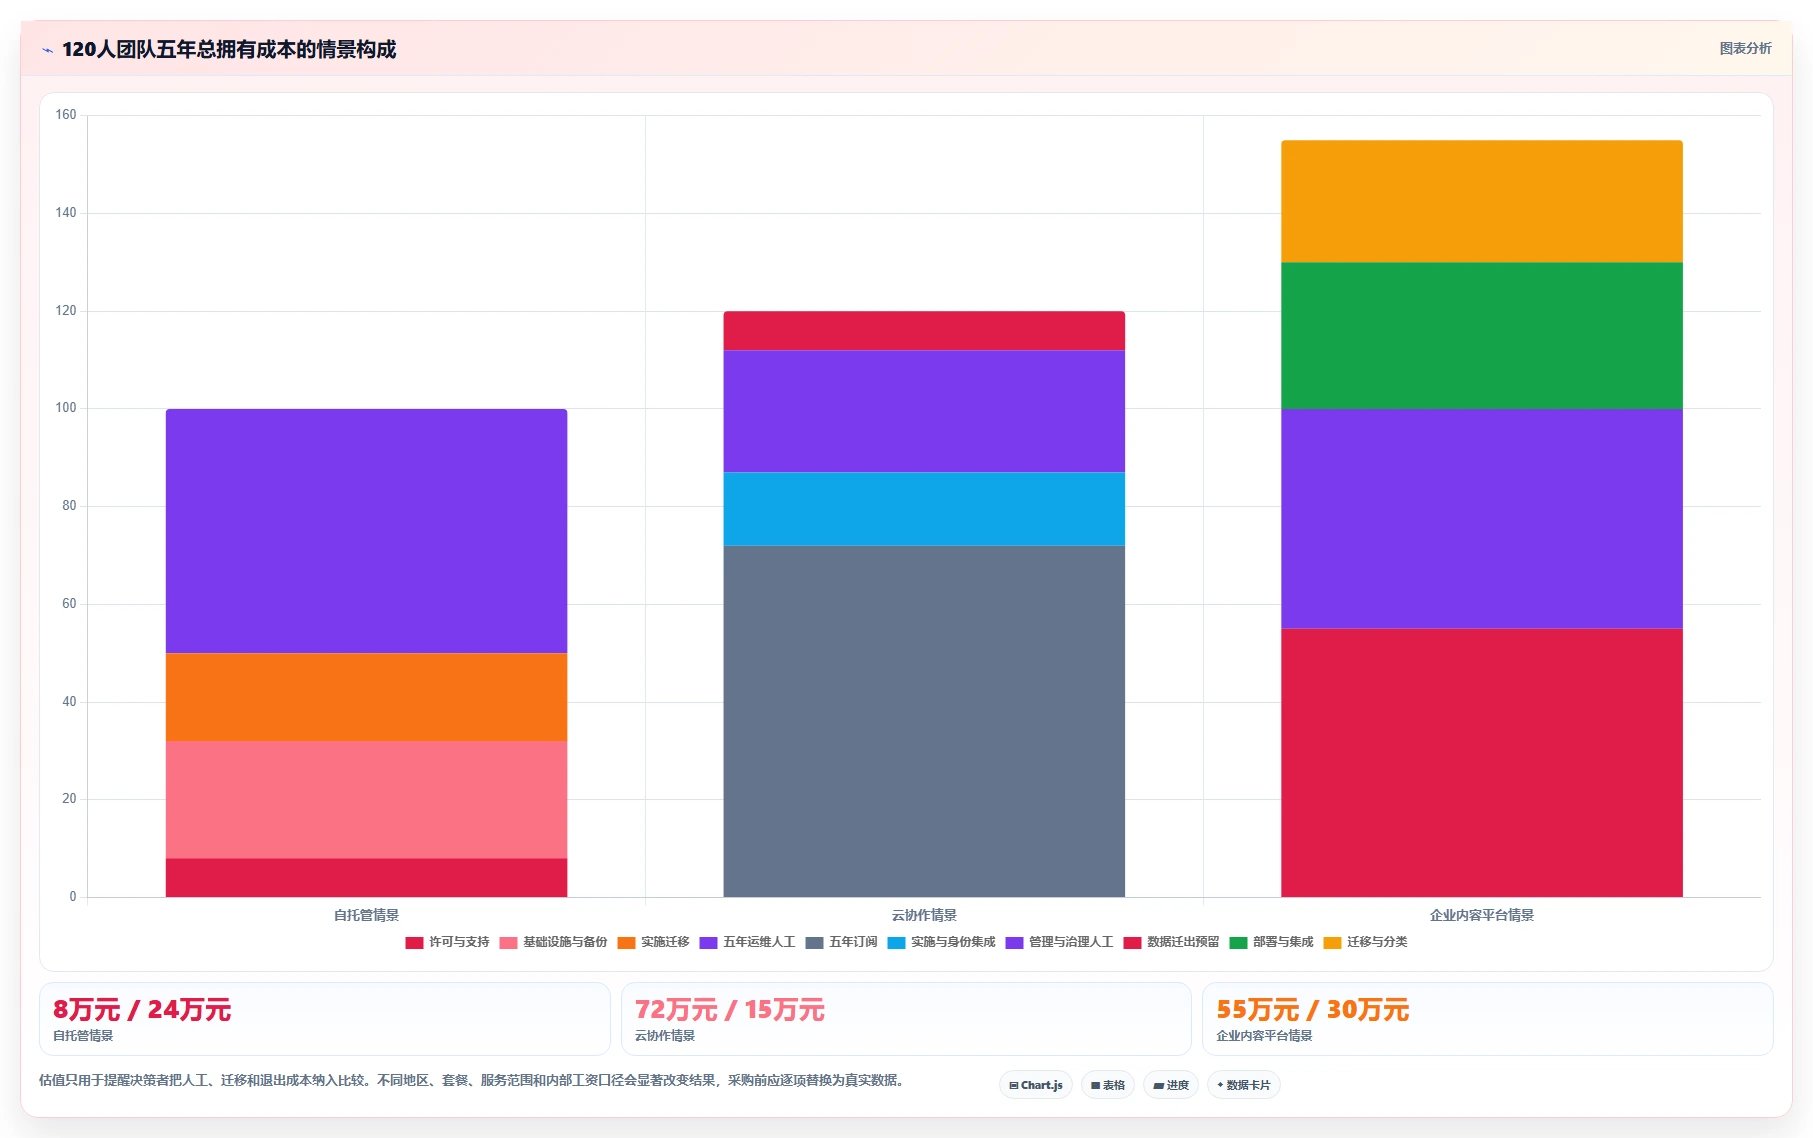
Task: Toggle the 实施与身份集成 legend item
Action: point(941,942)
